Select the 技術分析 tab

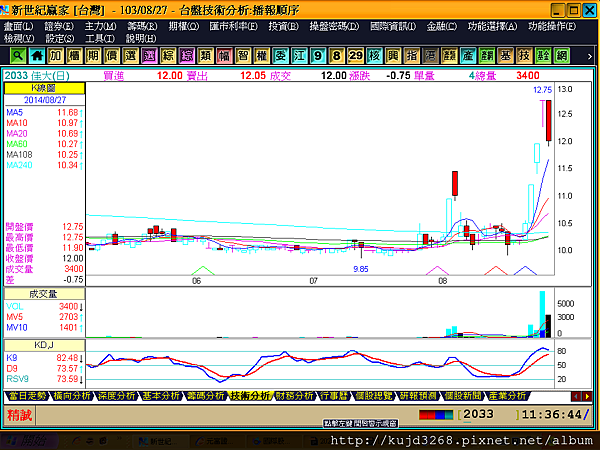(250, 396)
